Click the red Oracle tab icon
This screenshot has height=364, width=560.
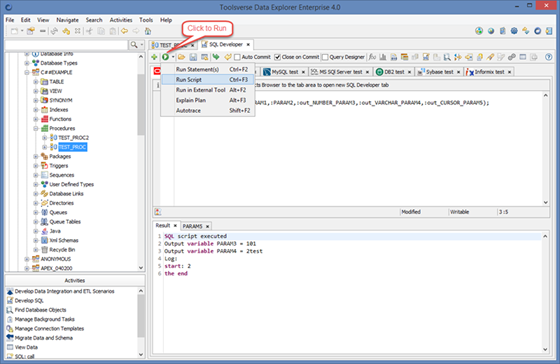[x=157, y=71]
